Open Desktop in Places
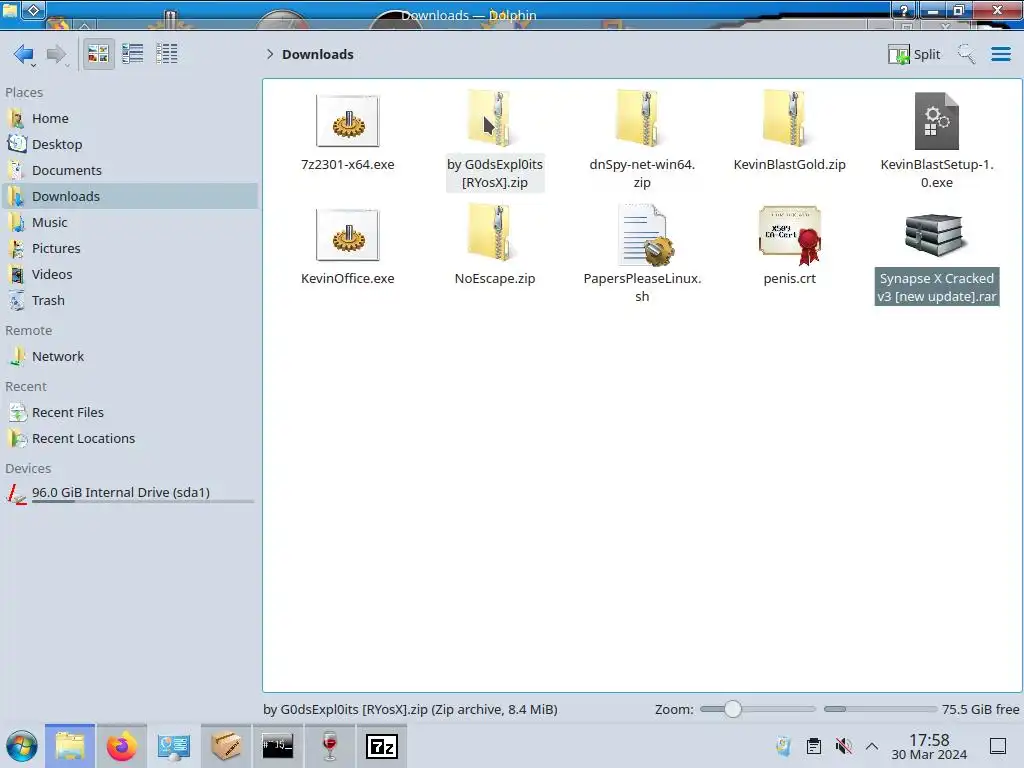The width and height of the screenshot is (1024, 768). [x=130, y=144]
